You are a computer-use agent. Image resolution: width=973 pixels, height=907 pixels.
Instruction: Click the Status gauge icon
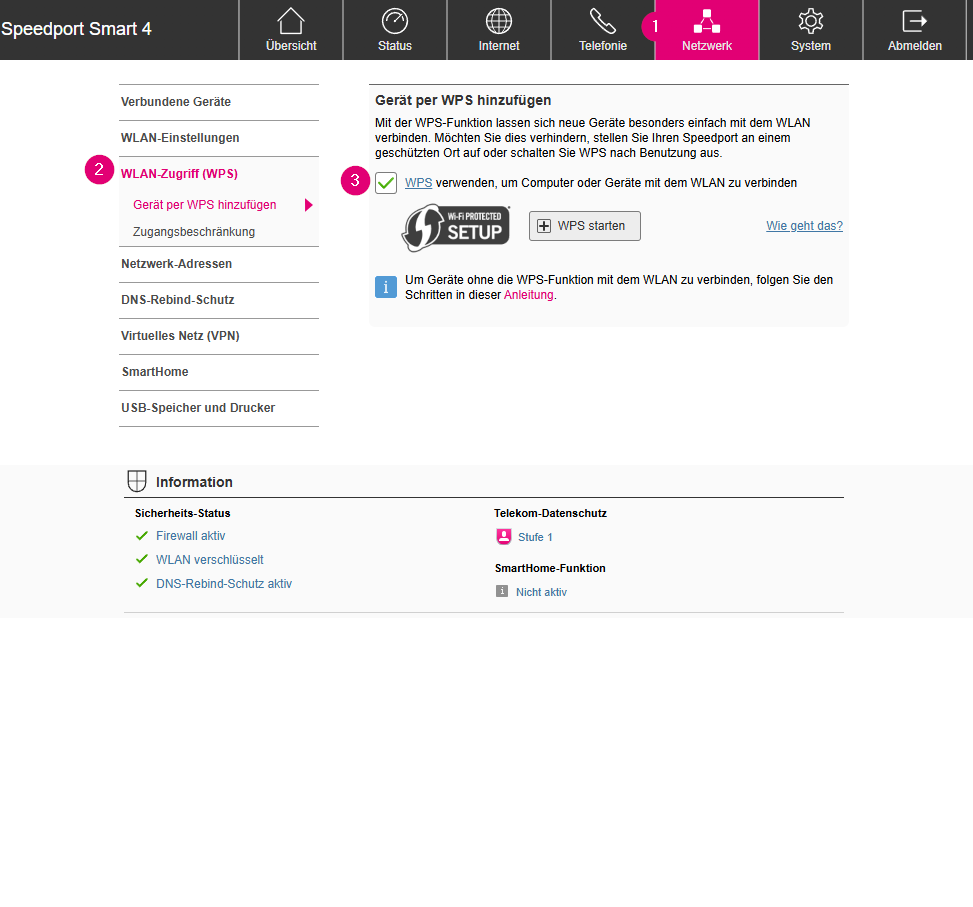(x=395, y=22)
